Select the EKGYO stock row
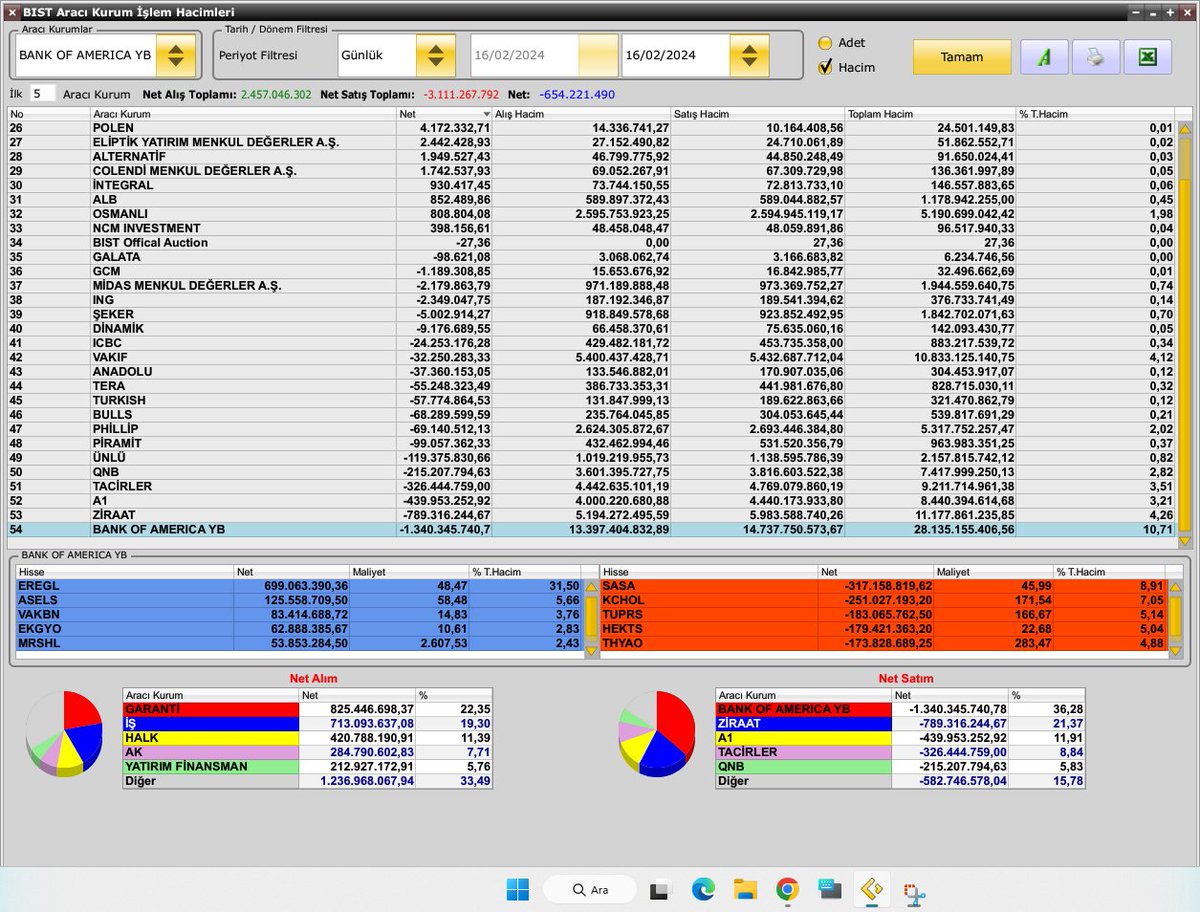Screen dimensions: 1200x912 pyautogui.click(x=299, y=629)
